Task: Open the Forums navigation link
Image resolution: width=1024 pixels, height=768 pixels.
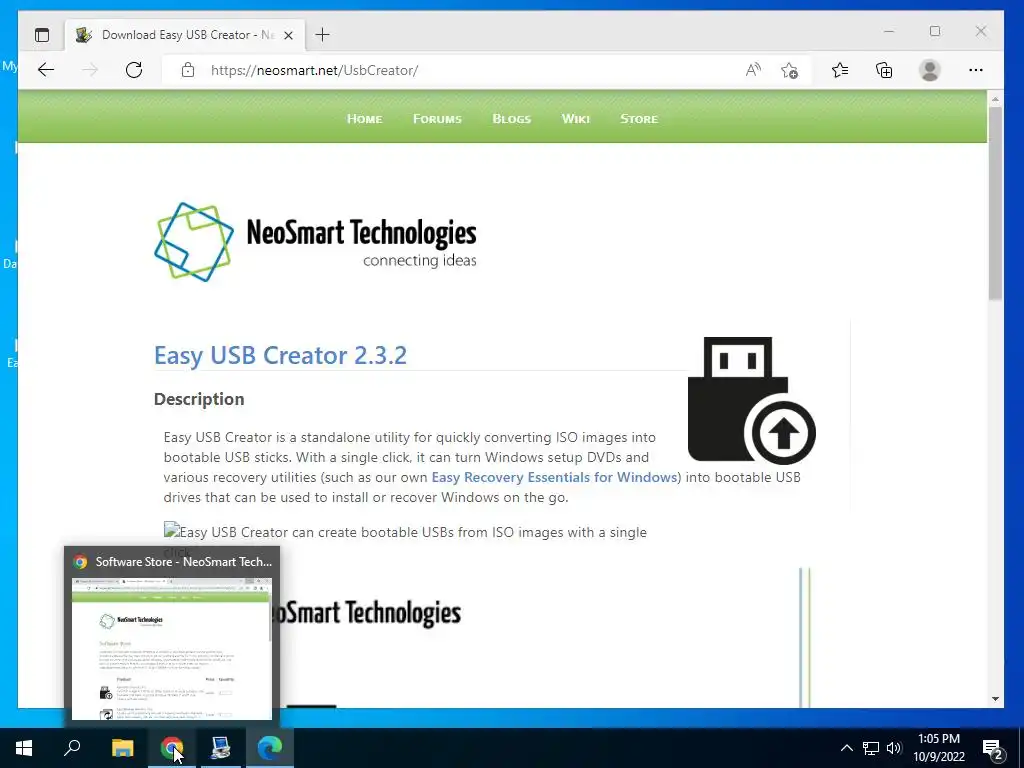Action: click(437, 119)
